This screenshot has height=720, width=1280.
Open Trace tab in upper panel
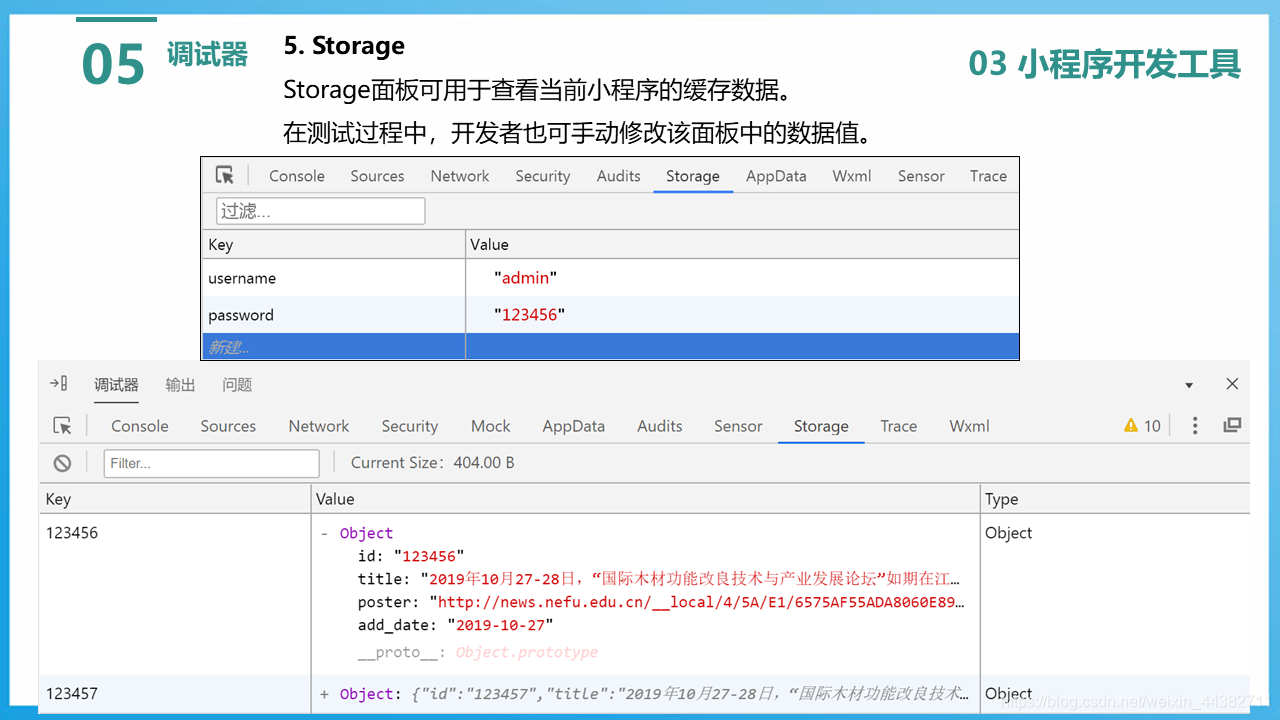point(988,176)
